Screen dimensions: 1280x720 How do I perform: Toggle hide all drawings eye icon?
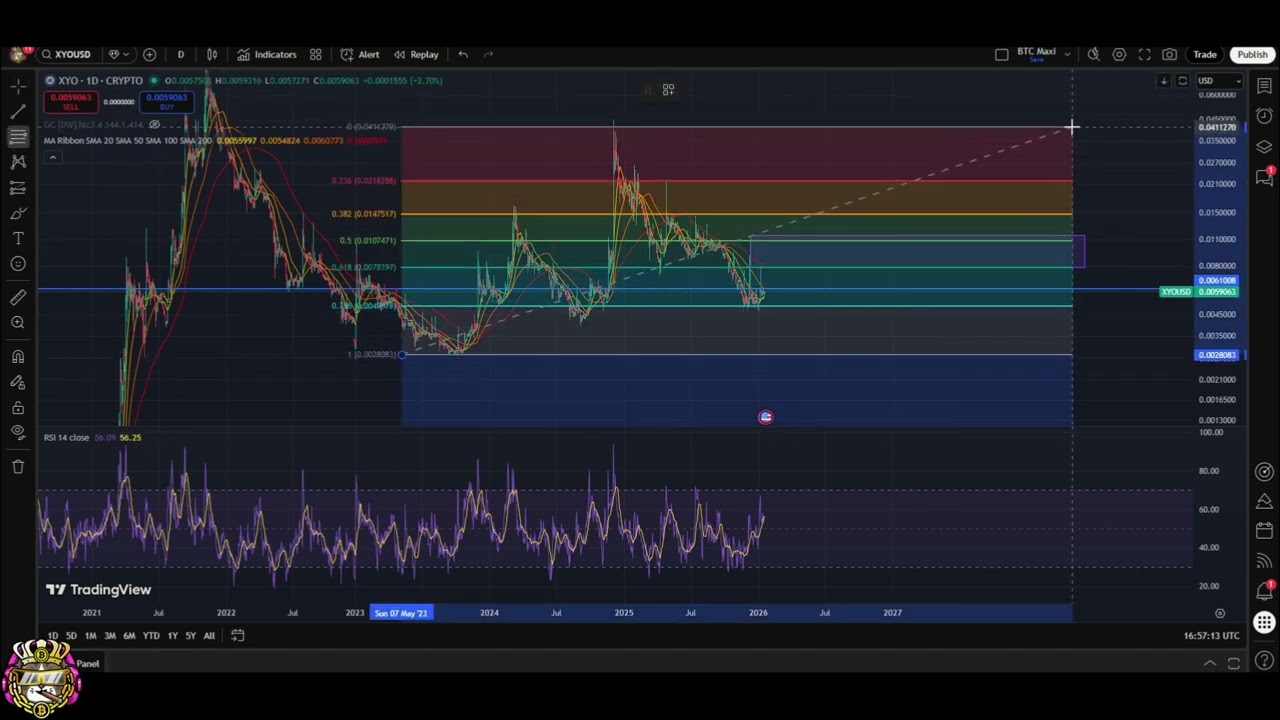coord(18,432)
